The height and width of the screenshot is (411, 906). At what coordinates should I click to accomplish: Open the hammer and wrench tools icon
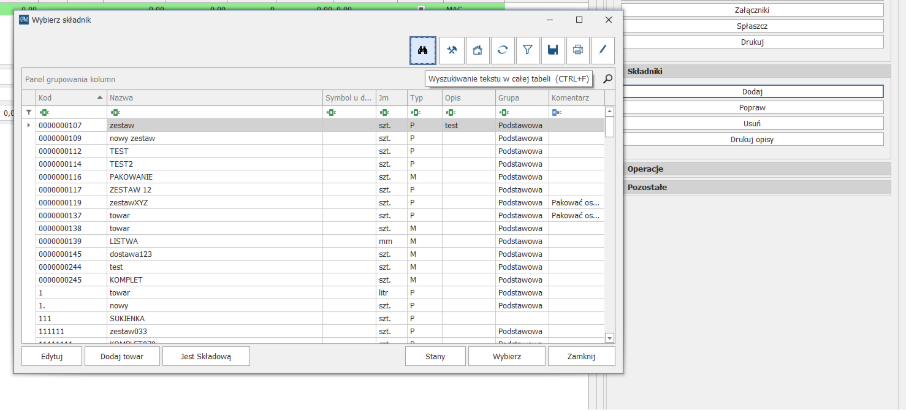pos(451,50)
